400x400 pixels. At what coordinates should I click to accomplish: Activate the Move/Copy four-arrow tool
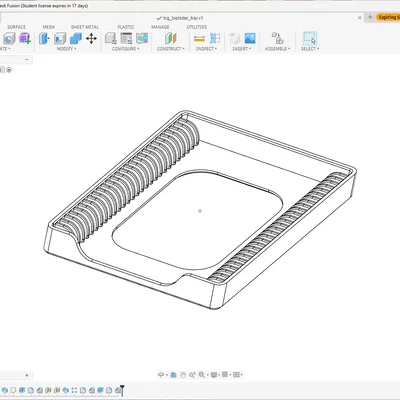click(91, 39)
